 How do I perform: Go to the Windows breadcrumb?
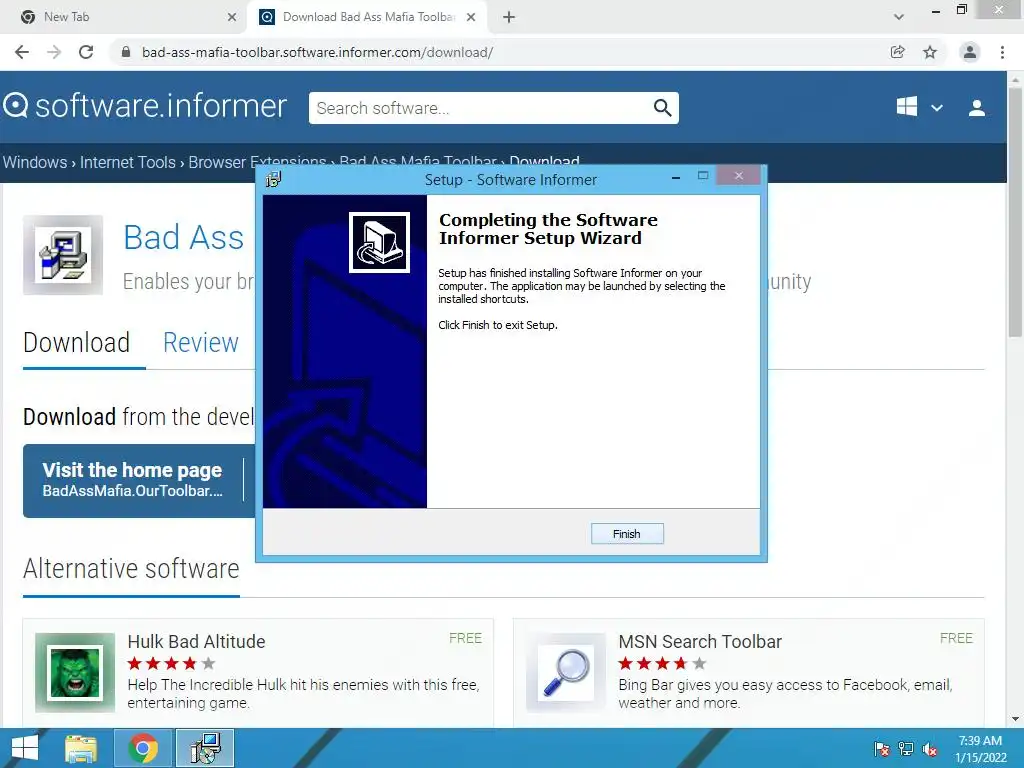coord(35,162)
